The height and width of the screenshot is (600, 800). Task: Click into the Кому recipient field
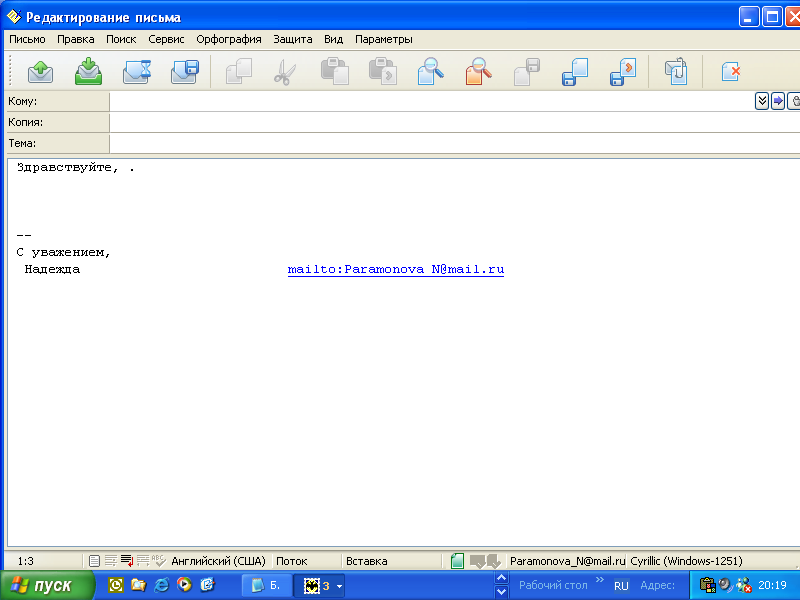pyautogui.click(x=431, y=102)
